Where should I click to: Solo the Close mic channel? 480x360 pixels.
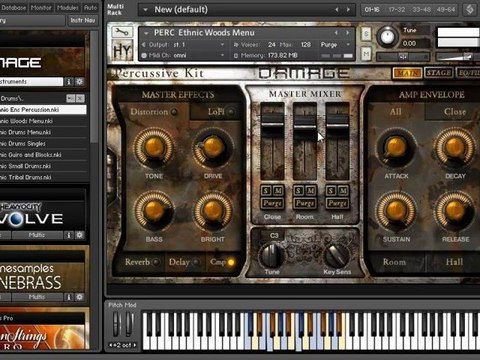[266, 190]
